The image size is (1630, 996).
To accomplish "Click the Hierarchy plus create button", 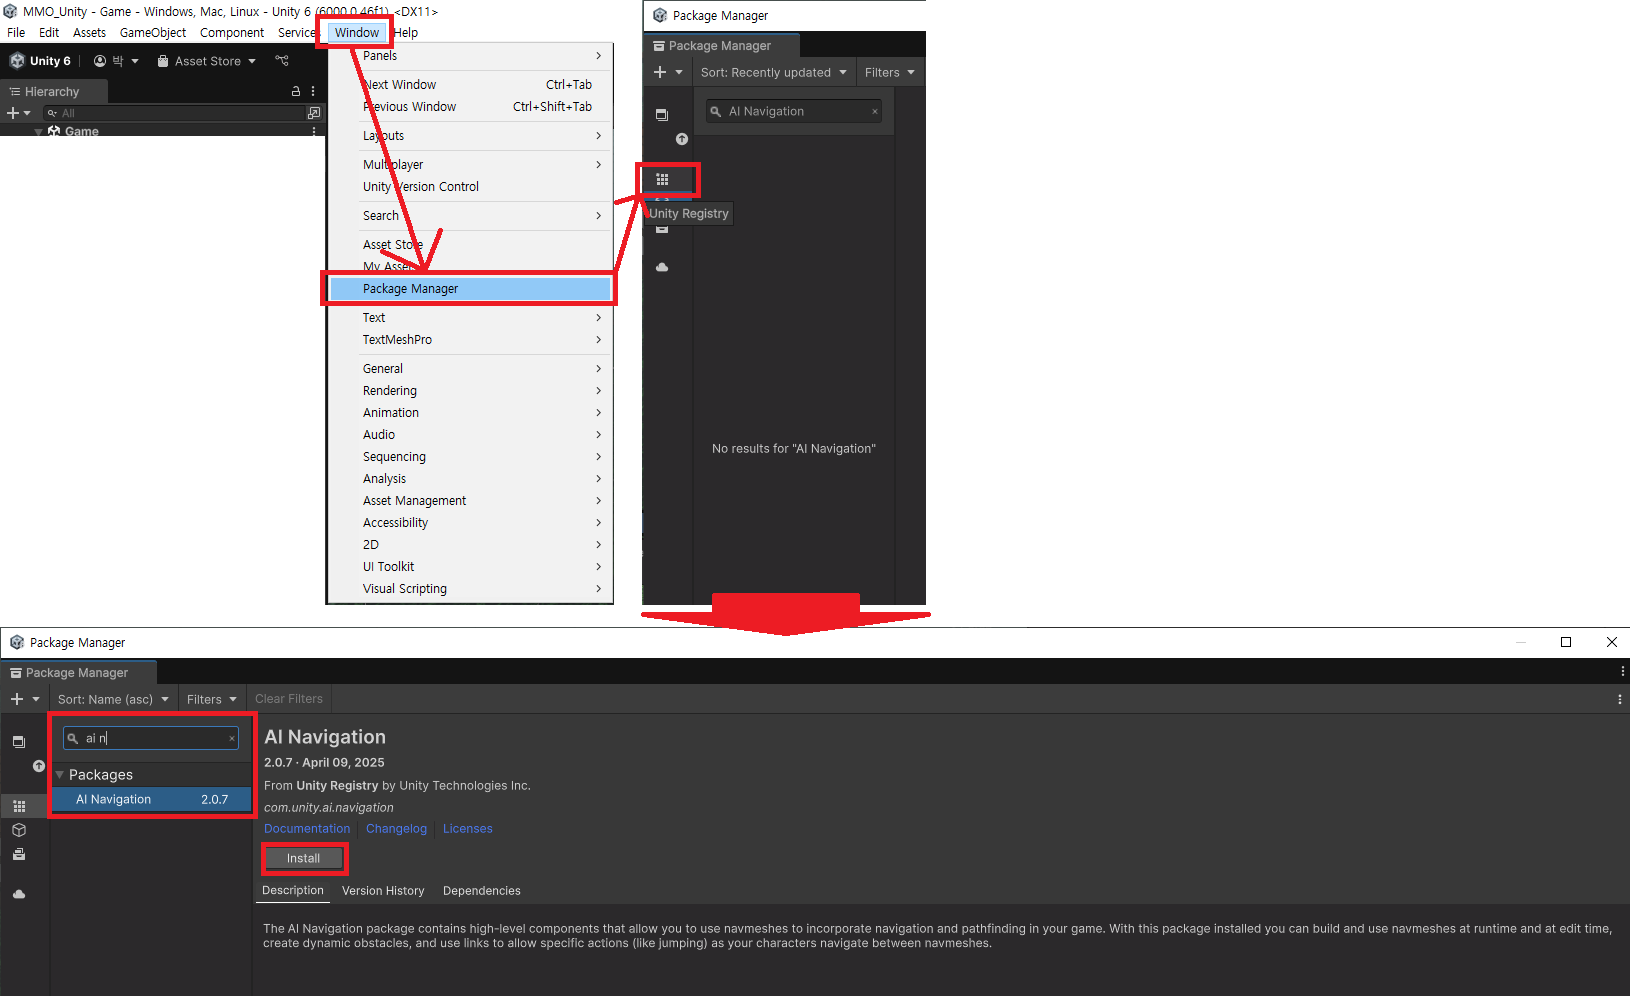I will (18, 113).
